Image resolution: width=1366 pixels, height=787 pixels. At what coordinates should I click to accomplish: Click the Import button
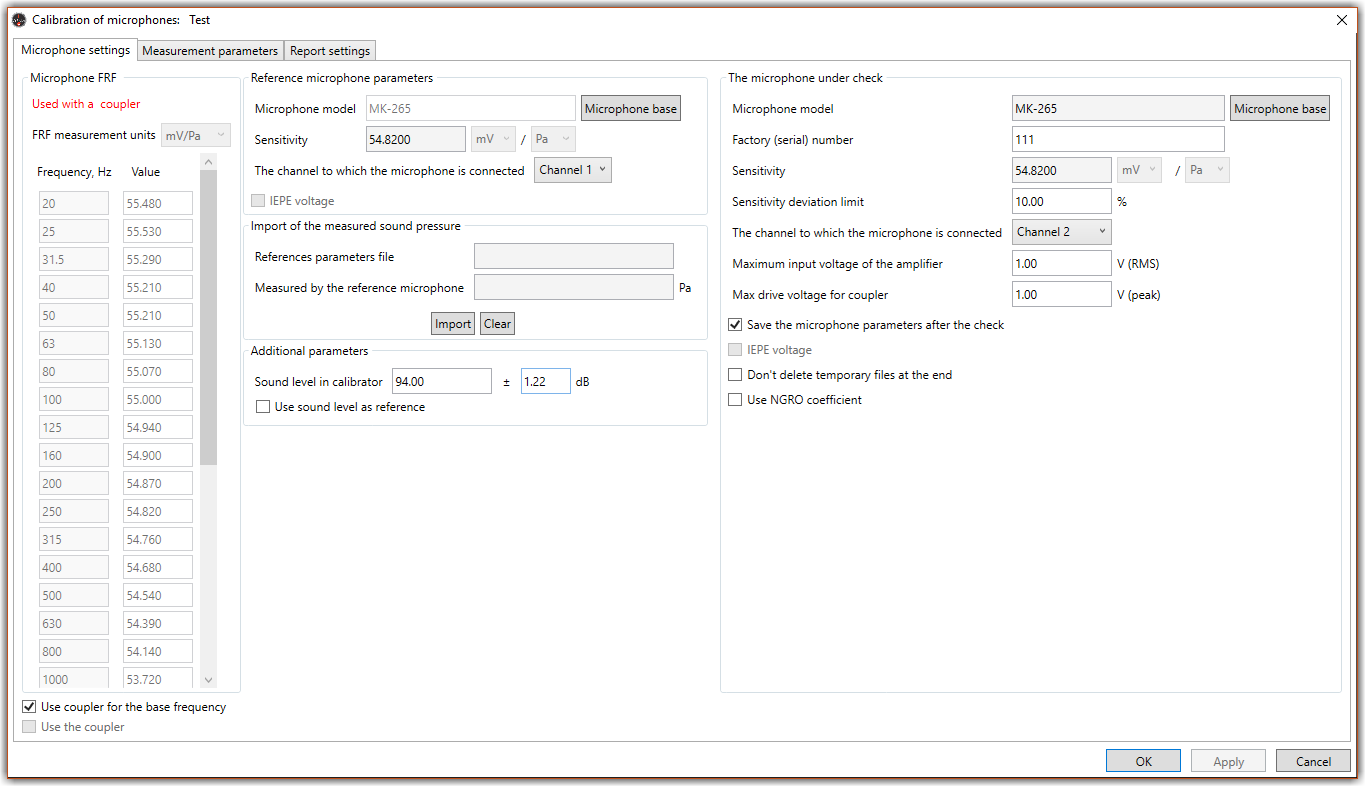pyautogui.click(x=453, y=324)
